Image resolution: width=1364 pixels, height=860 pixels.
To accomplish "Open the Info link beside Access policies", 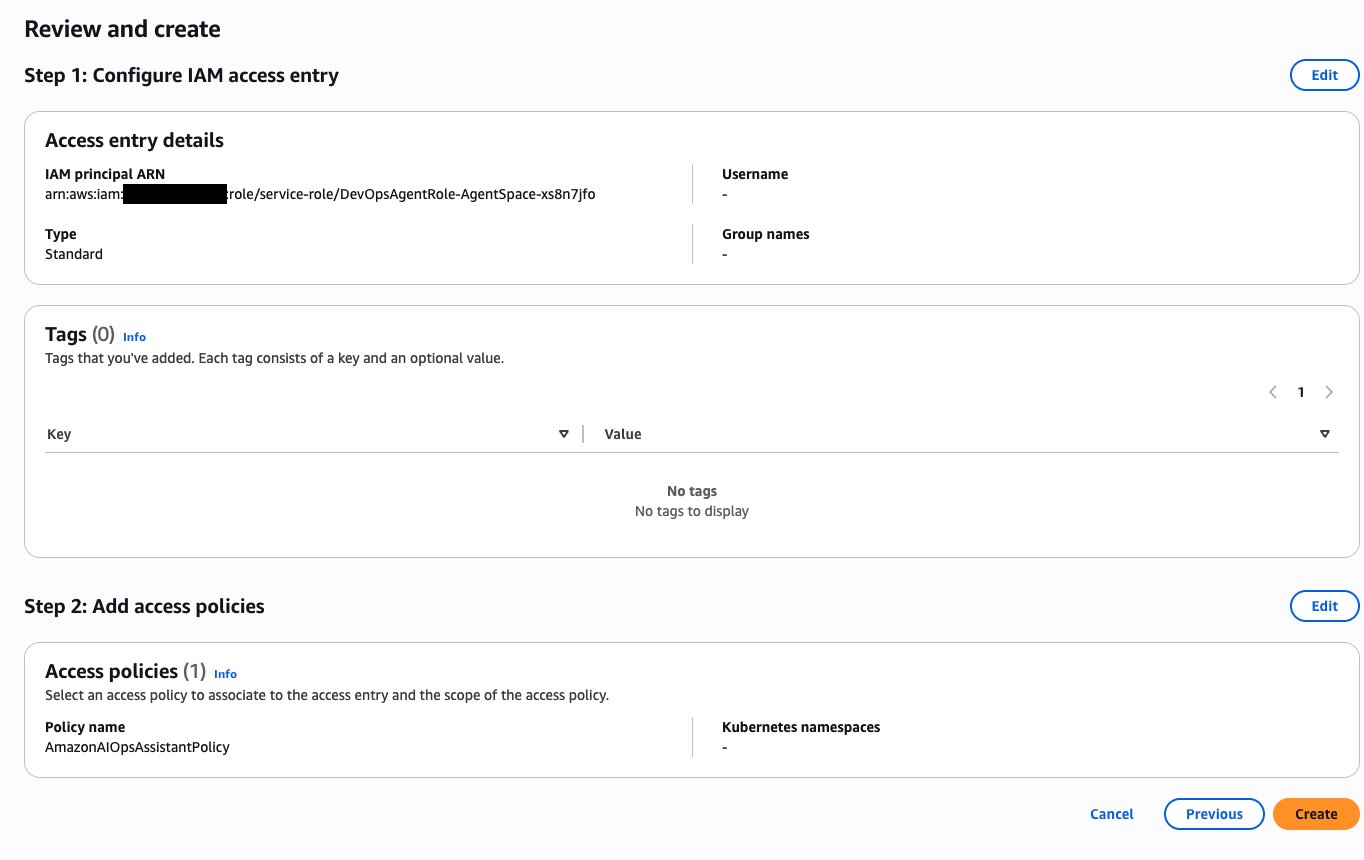I will [225, 674].
